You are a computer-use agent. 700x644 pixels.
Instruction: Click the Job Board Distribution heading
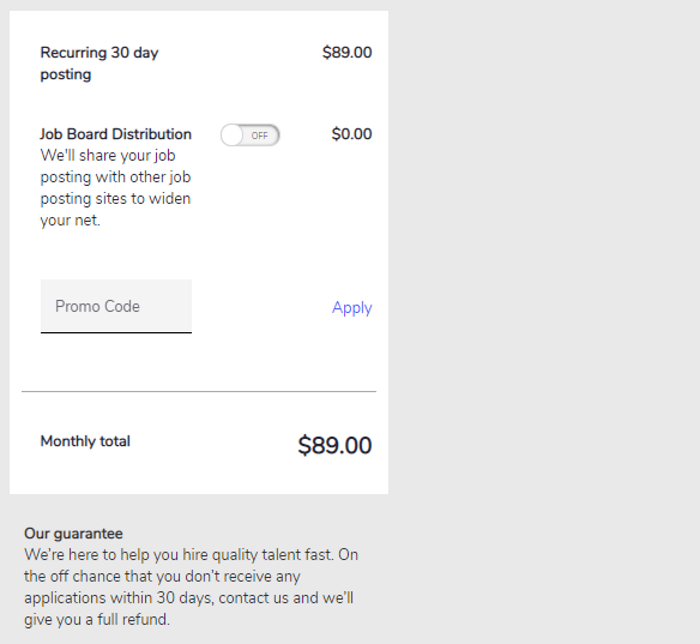coord(116,134)
